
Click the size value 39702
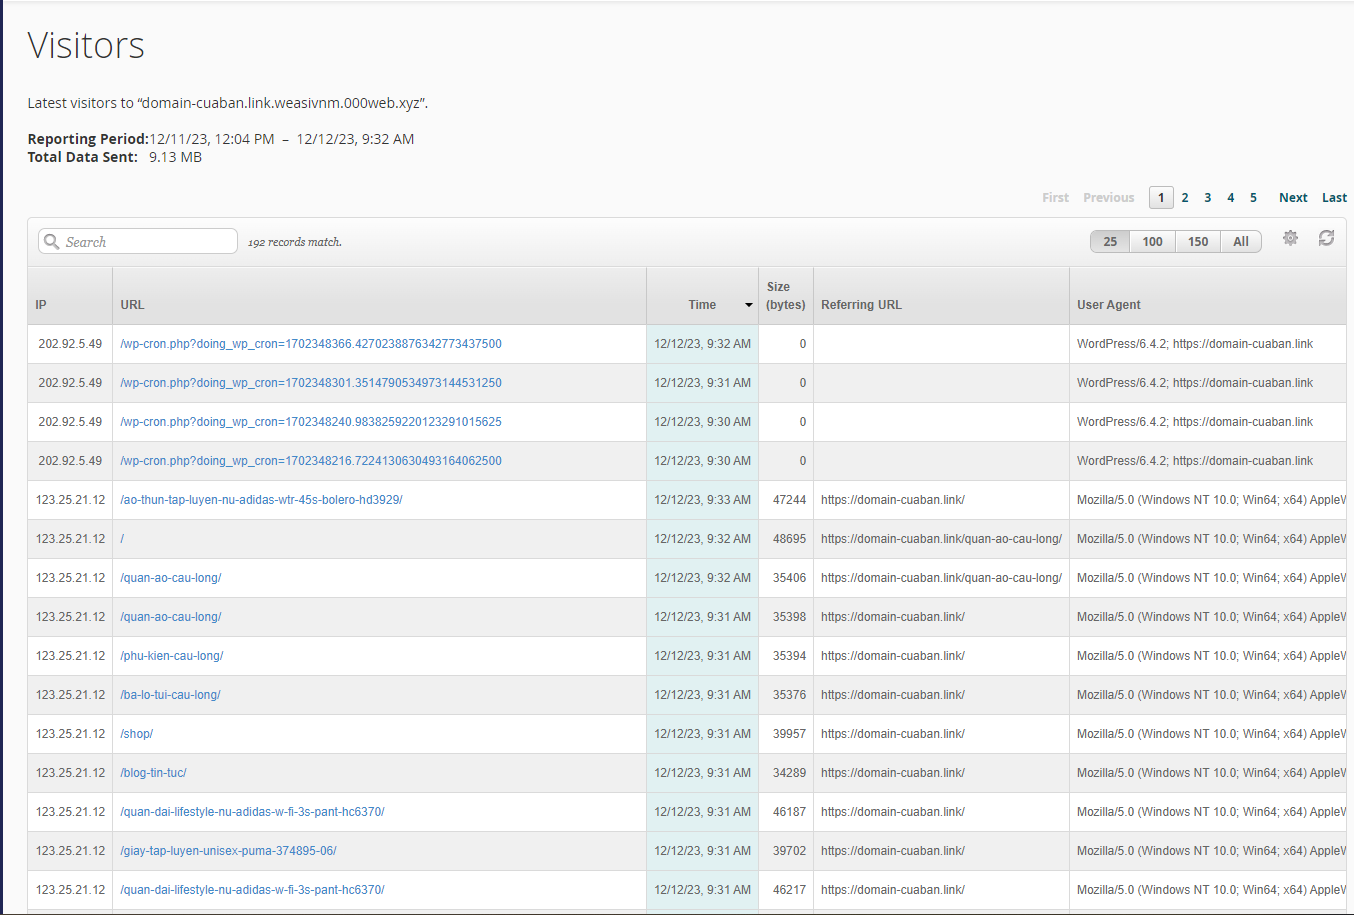[x=789, y=851]
